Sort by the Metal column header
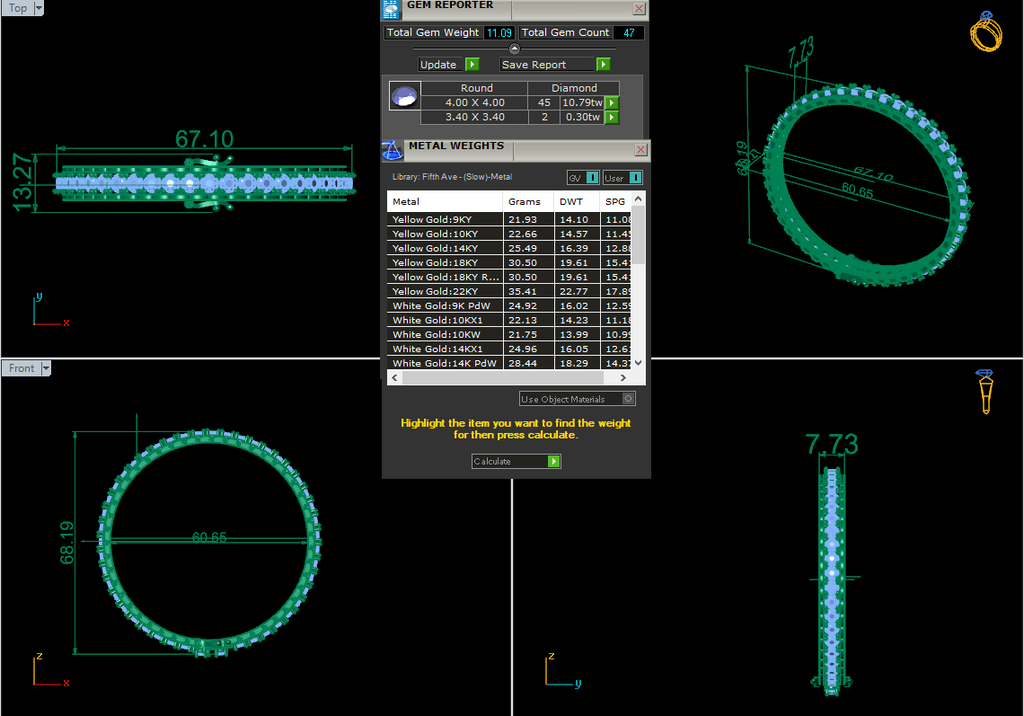 [x=444, y=201]
